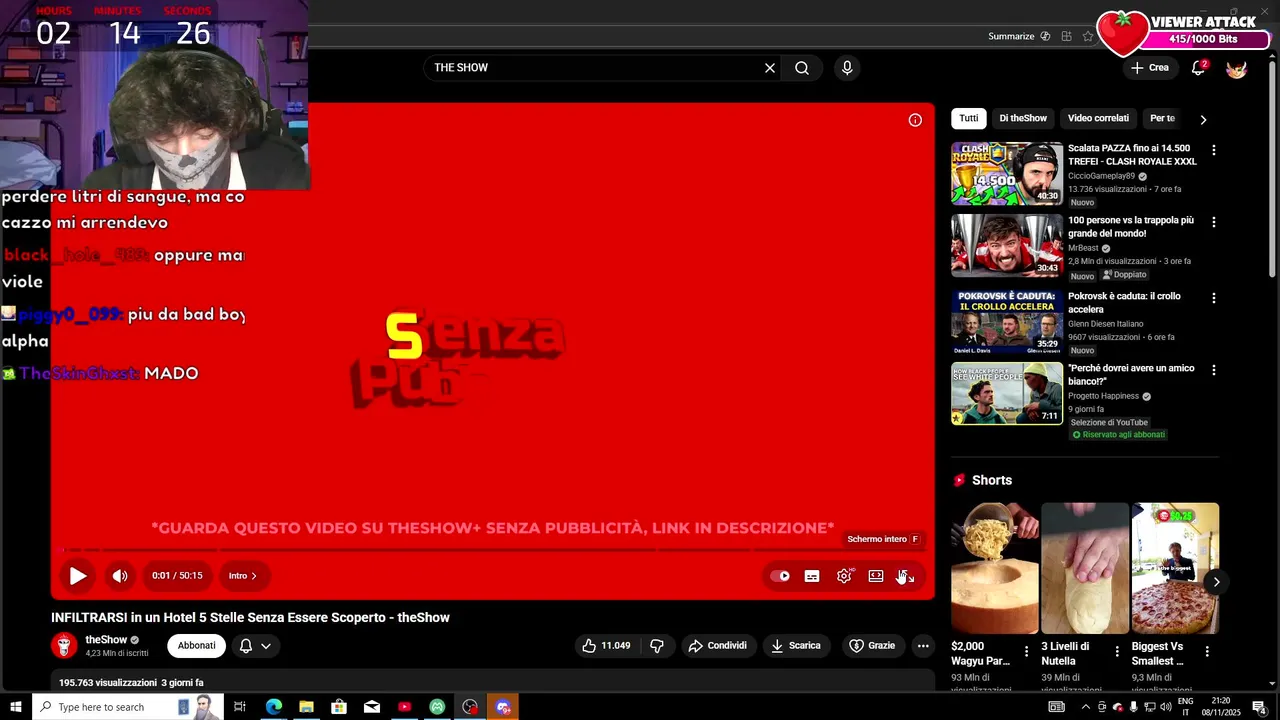Show hidden system tray icons

1085,707
